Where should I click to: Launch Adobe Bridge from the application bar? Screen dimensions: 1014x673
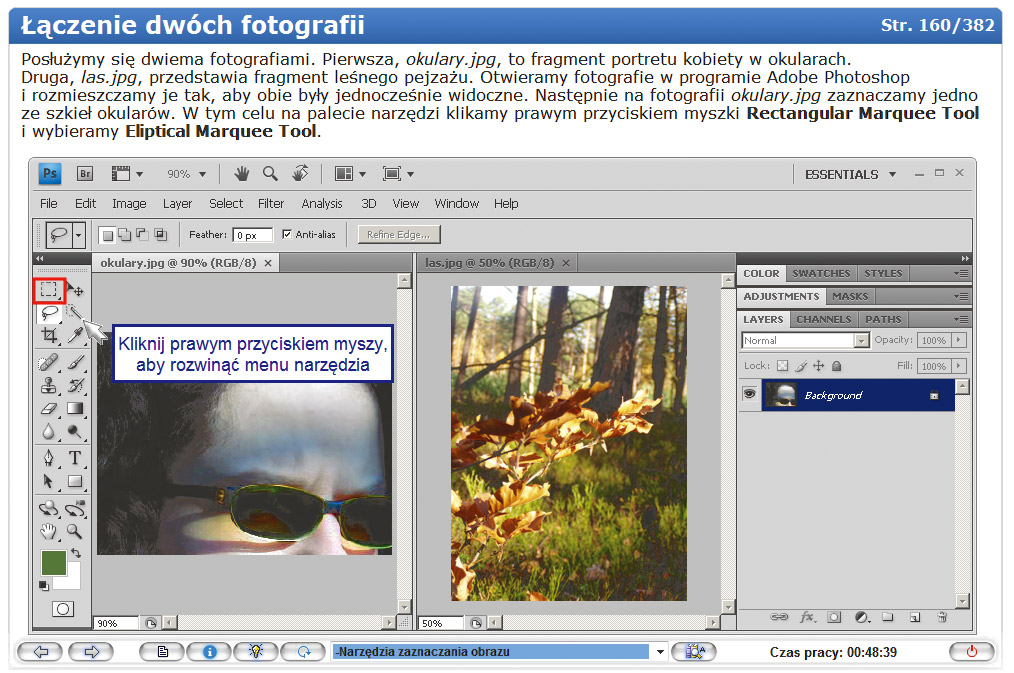pyautogui.click(x=85, y=173)
